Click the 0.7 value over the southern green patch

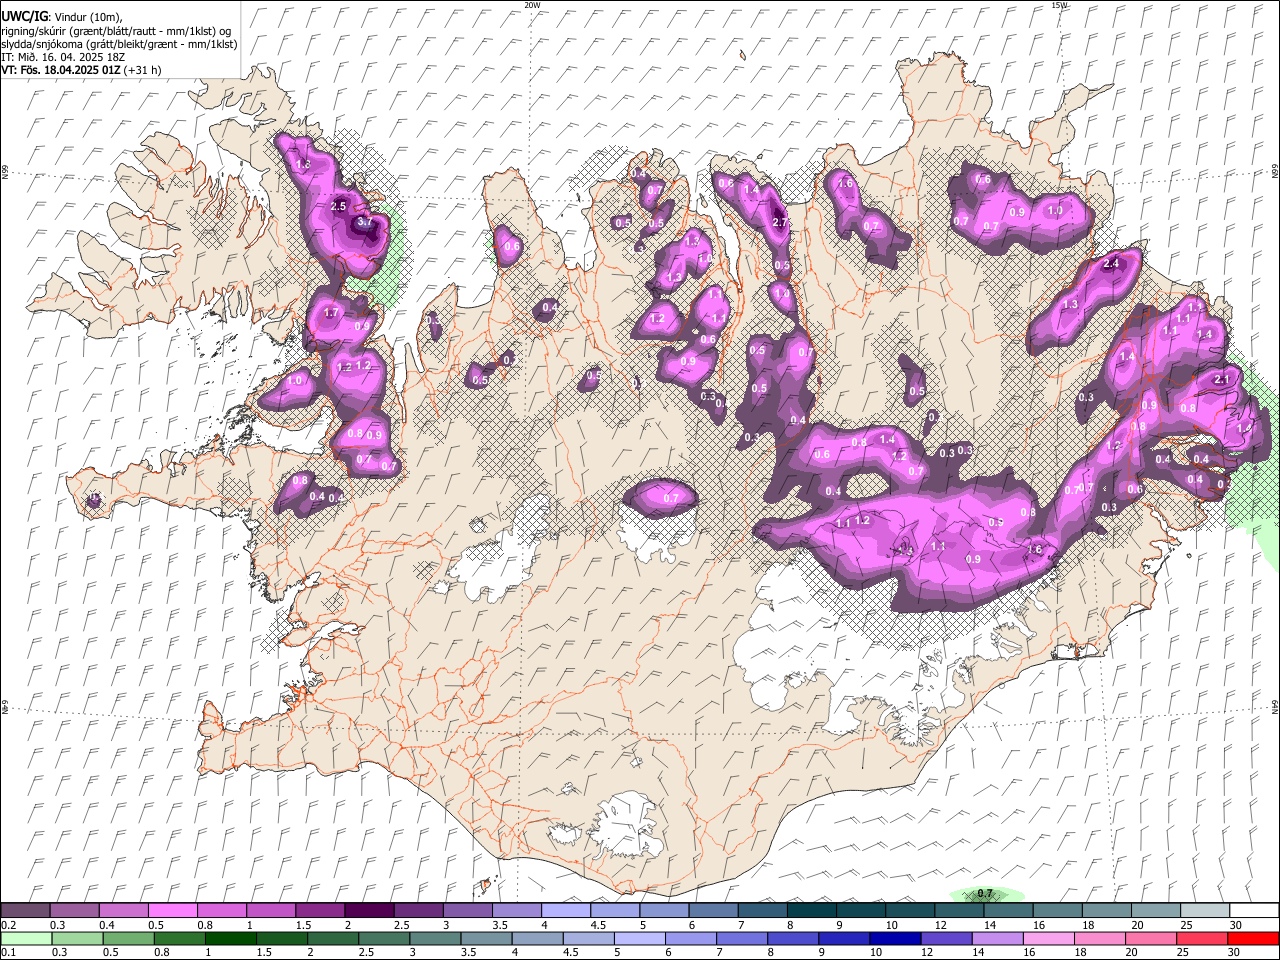click(x=985, y=894)
